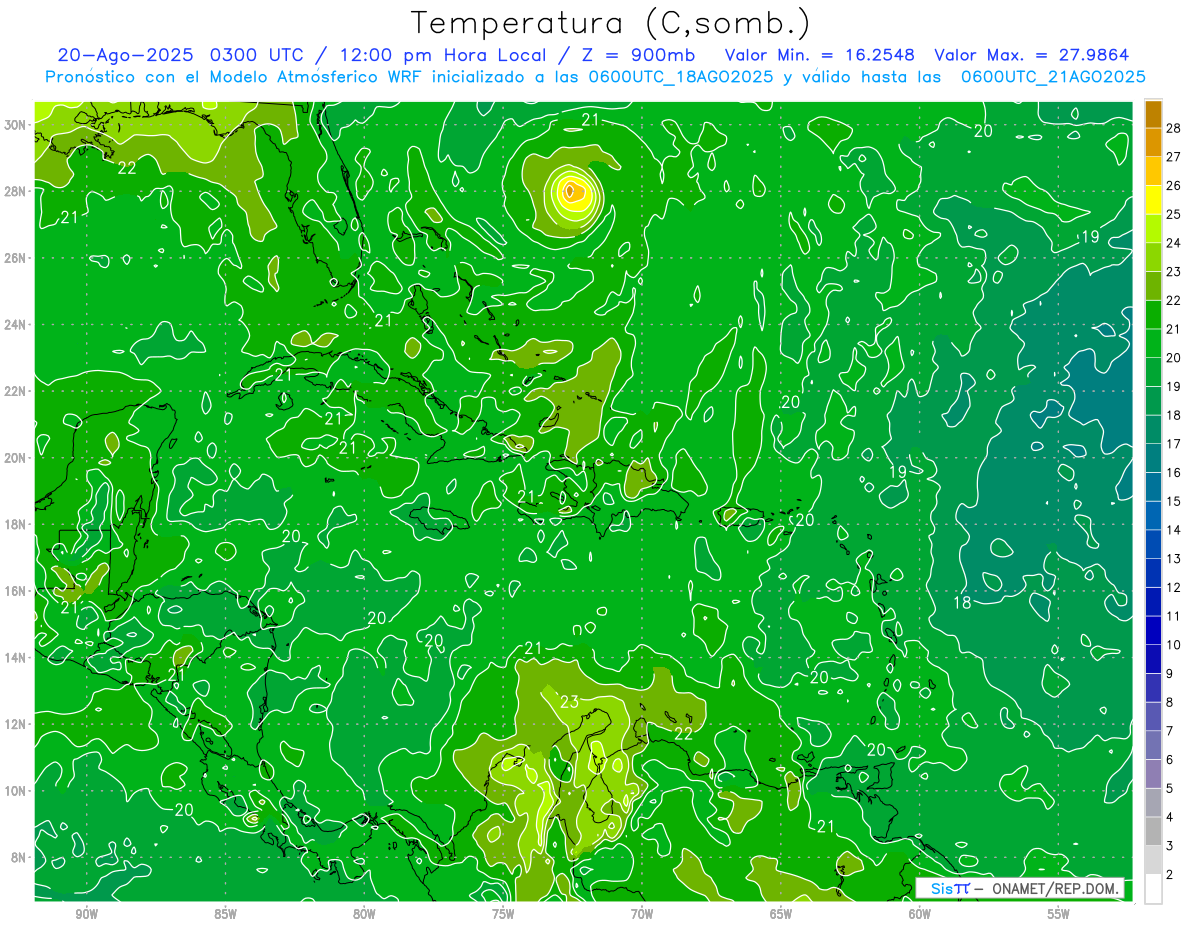This screenshot has height=927, width=1200.
Task: Click the '8N' latitude axis label
Action: (19, 857)
